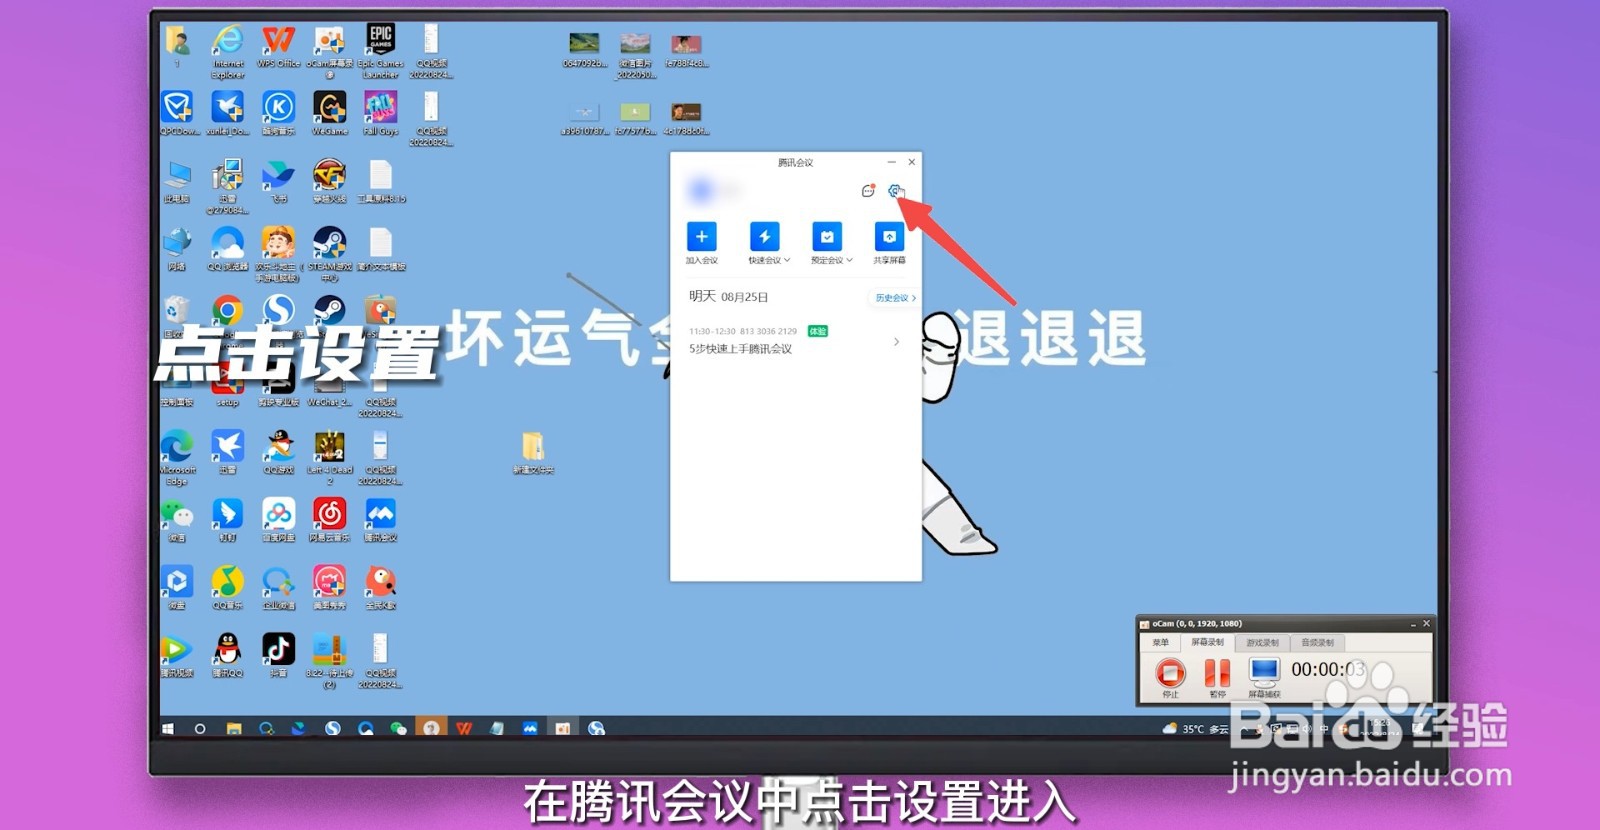
Task: Stop the oCam recording
Action: coord(1170,673)
